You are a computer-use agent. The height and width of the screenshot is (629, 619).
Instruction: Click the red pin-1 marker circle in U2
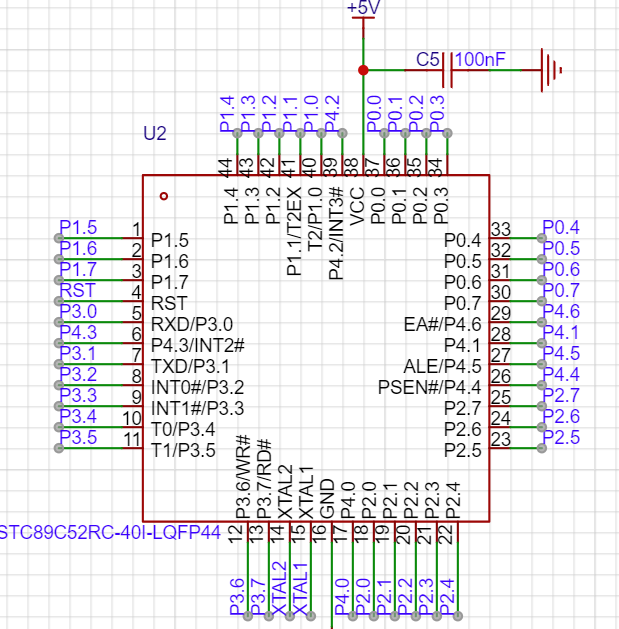164,196
